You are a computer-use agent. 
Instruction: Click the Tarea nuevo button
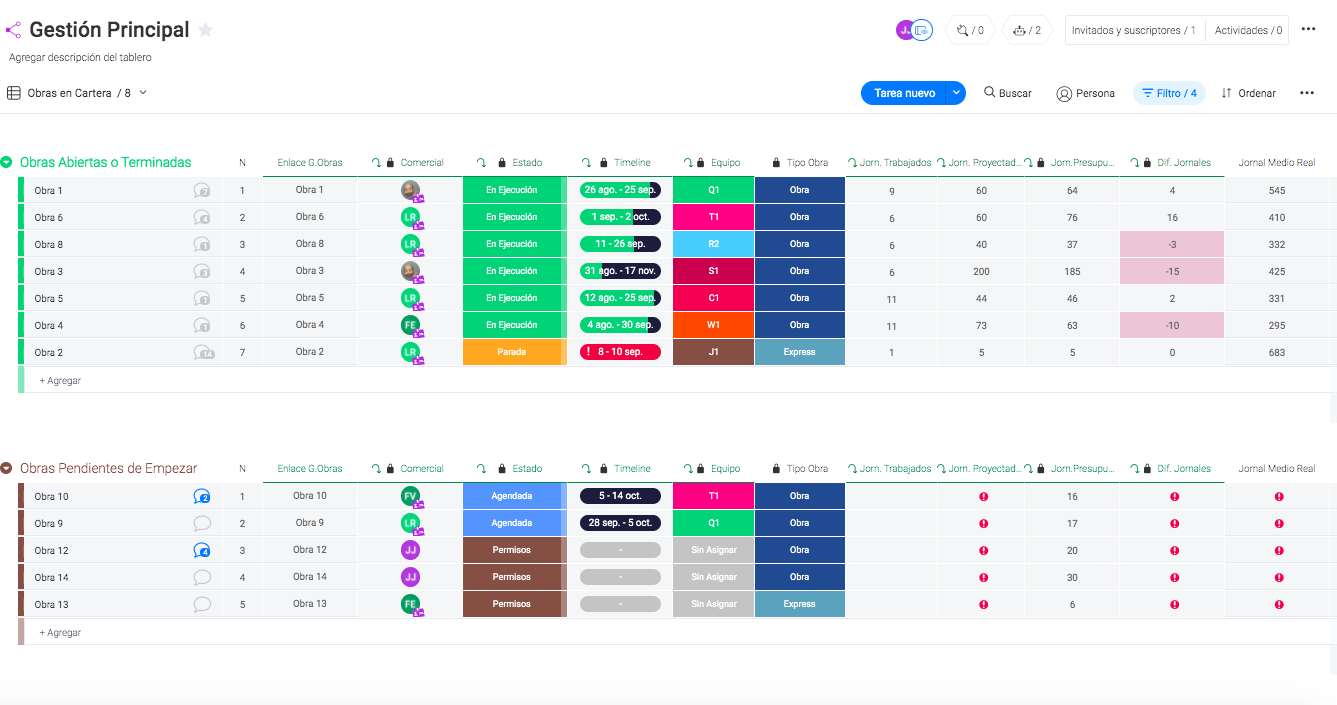(x=904, y=93)
